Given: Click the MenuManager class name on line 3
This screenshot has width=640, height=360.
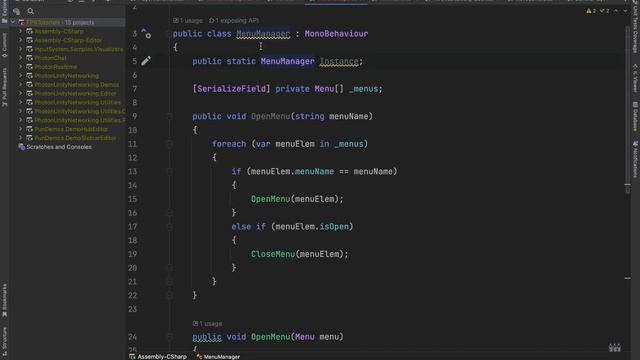Looking at the screenshot, I should 263,34.
